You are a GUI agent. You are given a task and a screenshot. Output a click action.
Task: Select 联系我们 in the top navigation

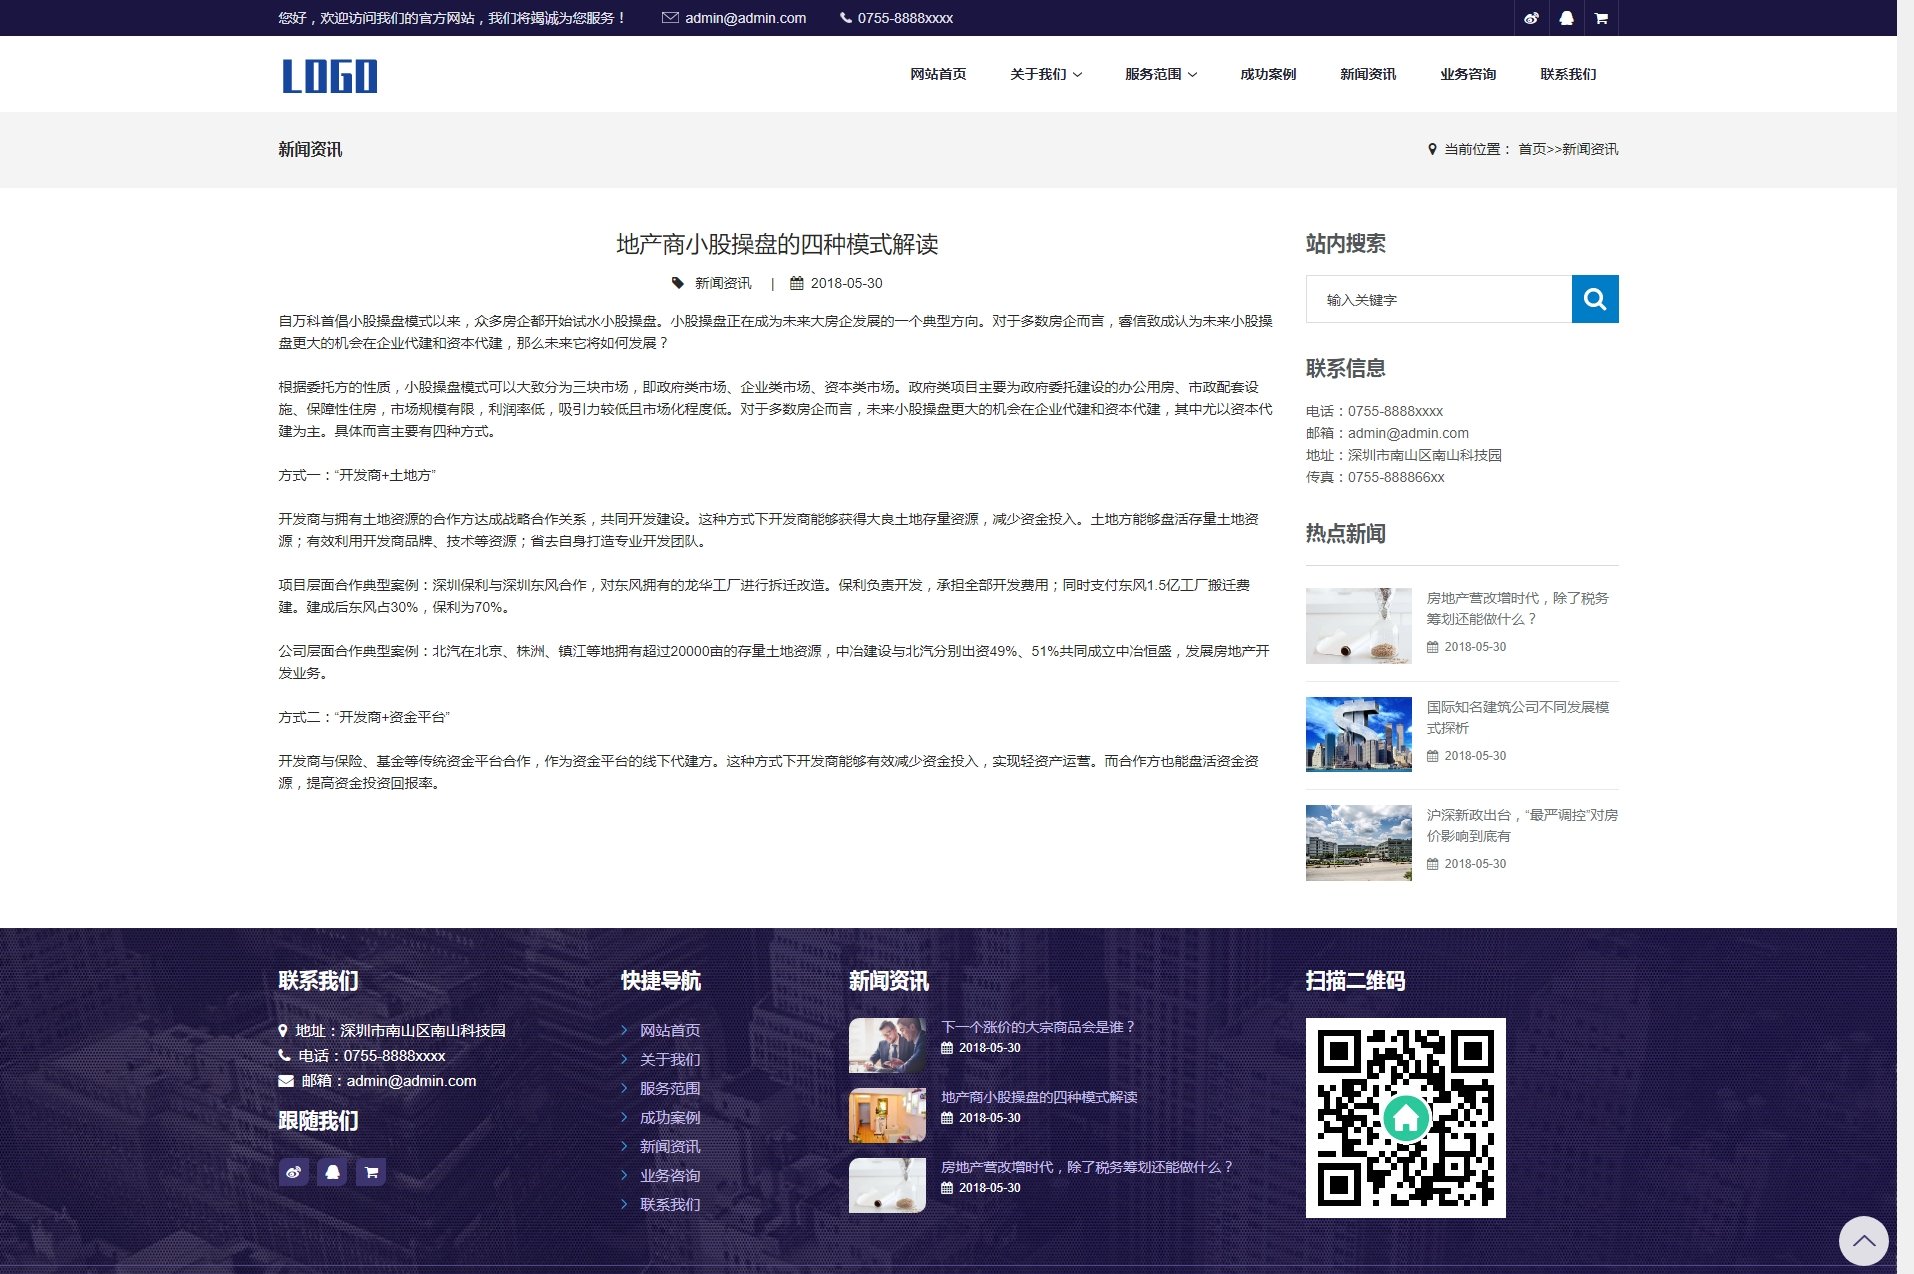pyautogui.click(x=1567, y=74)
